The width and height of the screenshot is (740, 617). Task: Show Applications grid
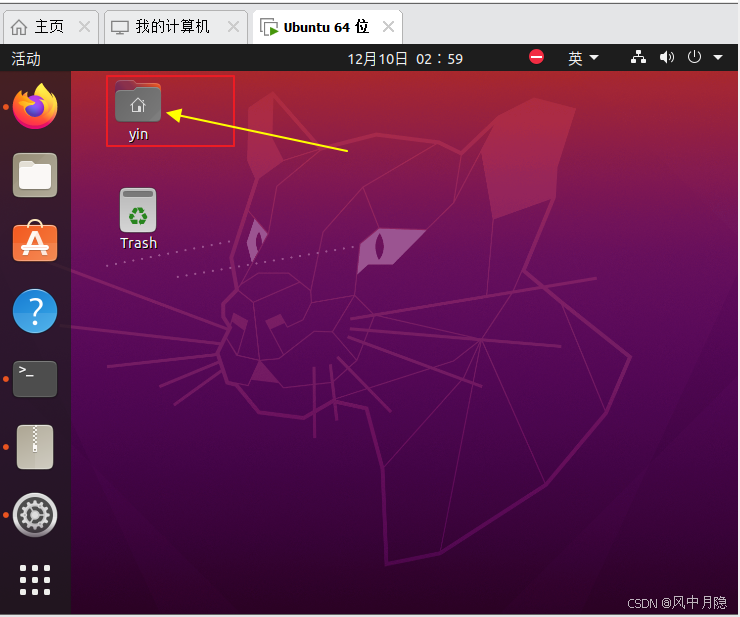pos(35,580)
